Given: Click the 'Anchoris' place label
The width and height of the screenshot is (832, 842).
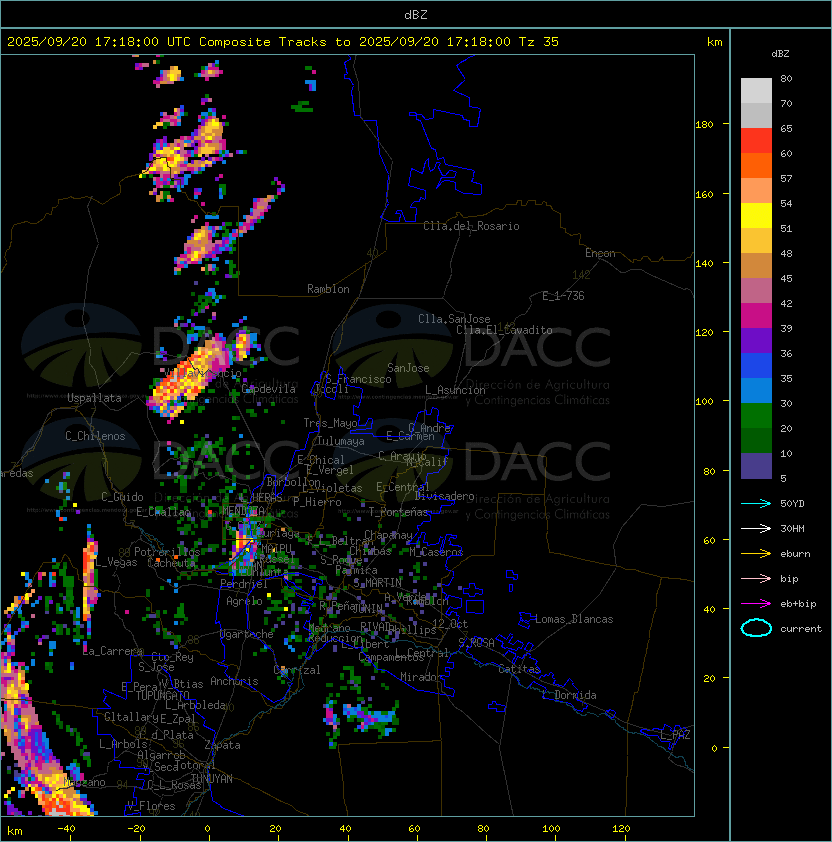Looking at the screenshot, I should (x=234, y=681).
